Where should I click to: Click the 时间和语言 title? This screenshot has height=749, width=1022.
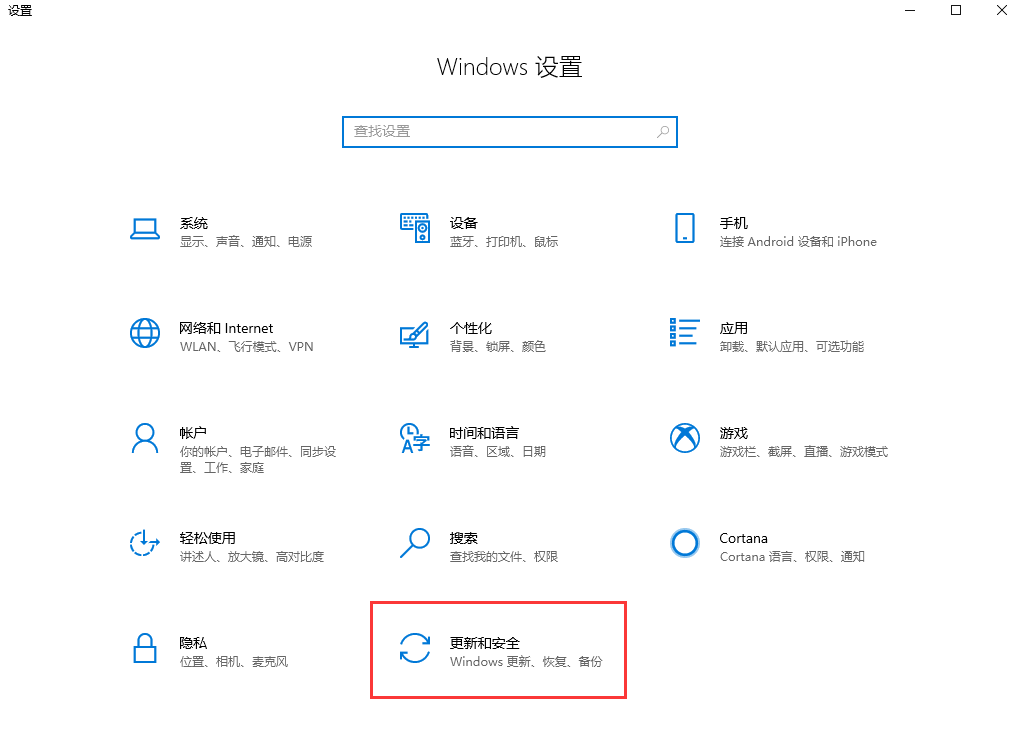484,433
